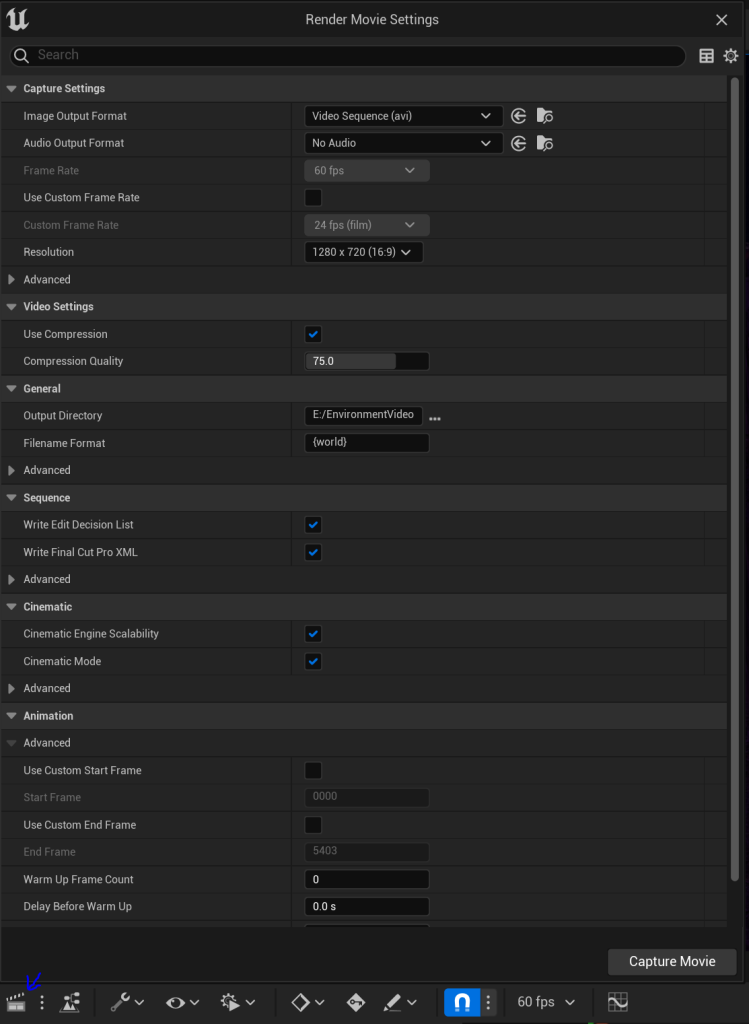Open the Image Output Format dropdown

point(403,116)
